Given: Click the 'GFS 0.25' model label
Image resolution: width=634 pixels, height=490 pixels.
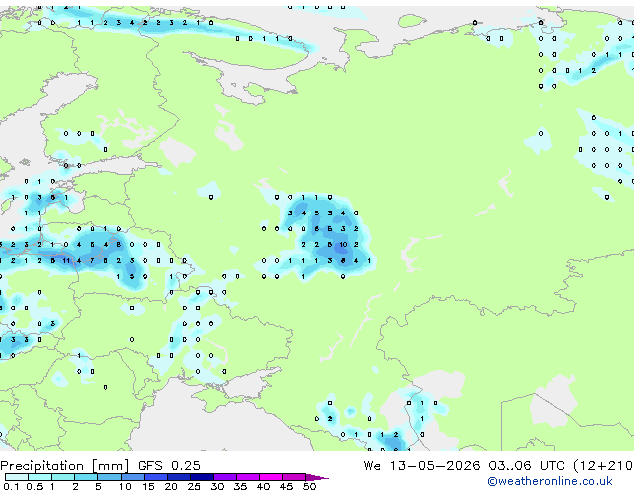Looking at the screenshot, I should pos(169,466).
